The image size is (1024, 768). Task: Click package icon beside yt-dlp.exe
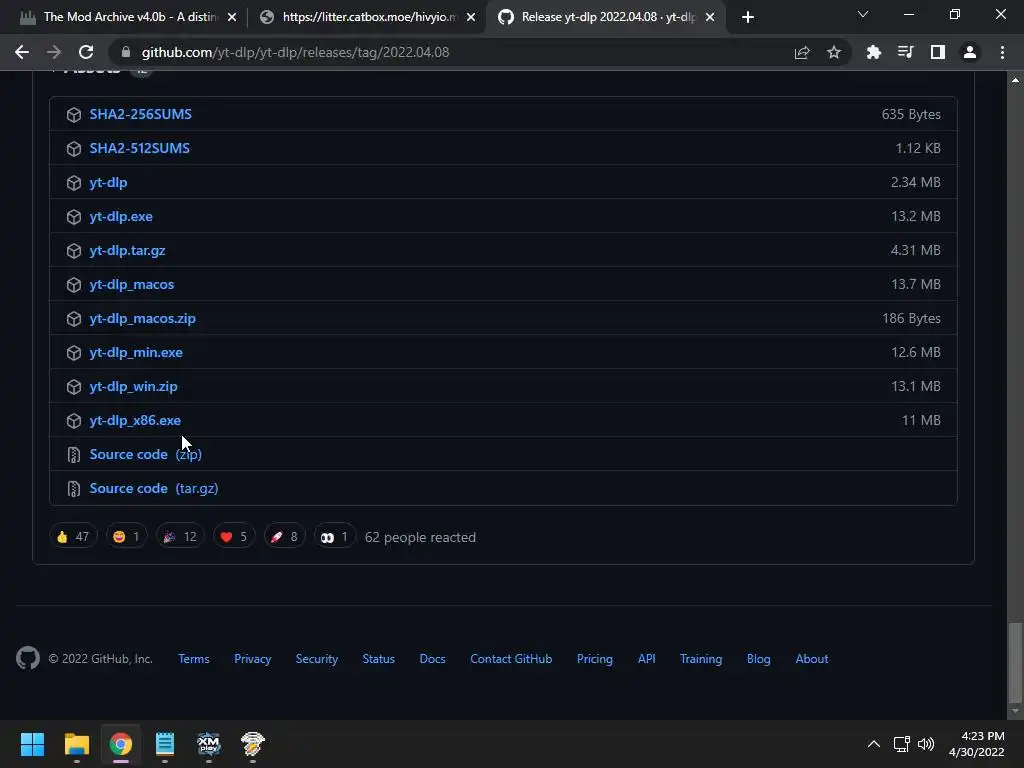74,217
